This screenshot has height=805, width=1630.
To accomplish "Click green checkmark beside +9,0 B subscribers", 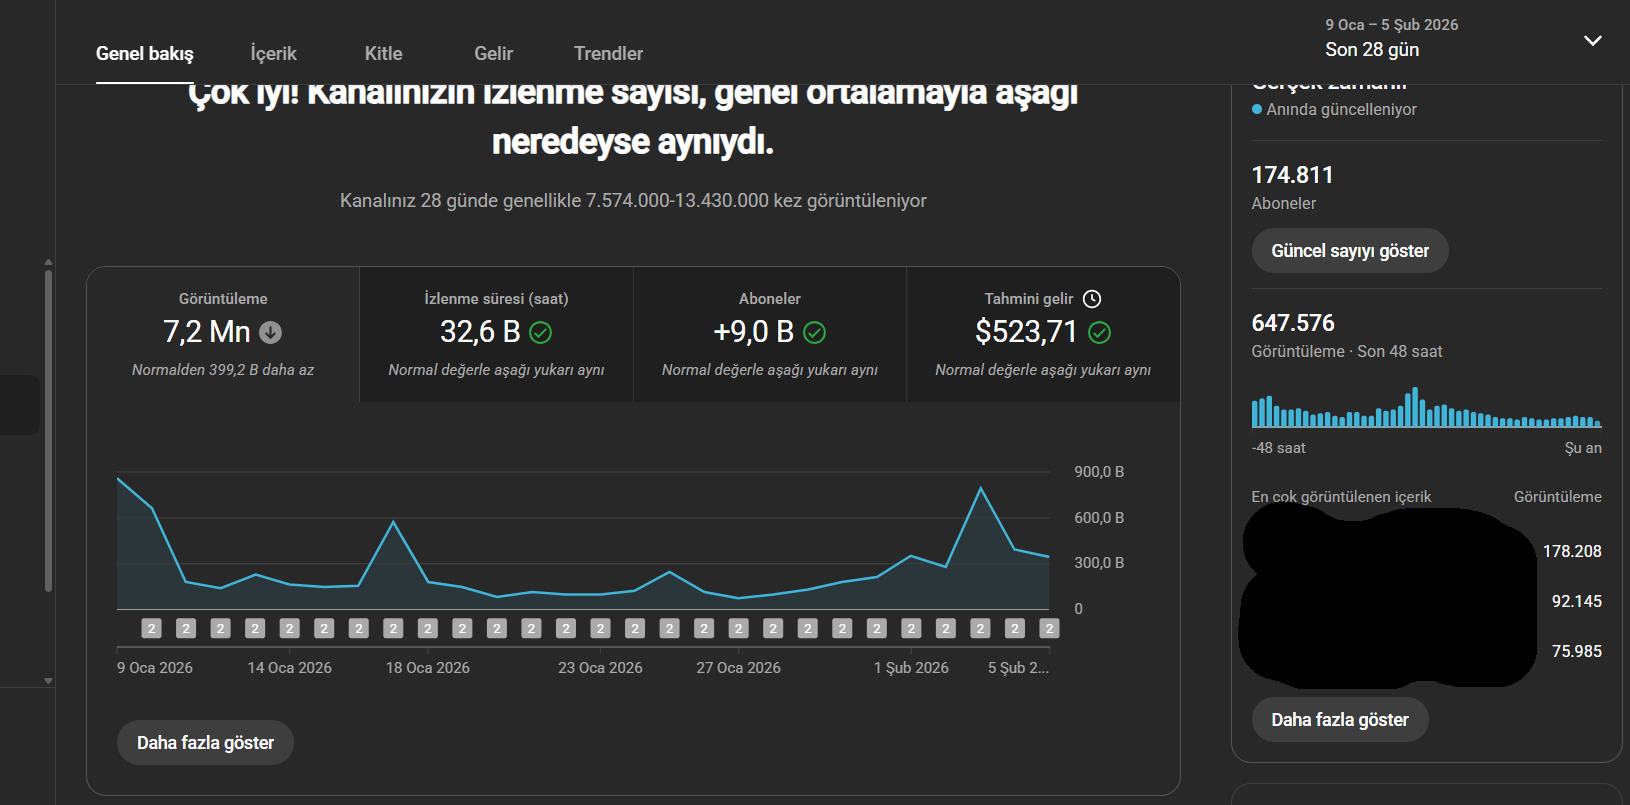I will tap(815, 332).
